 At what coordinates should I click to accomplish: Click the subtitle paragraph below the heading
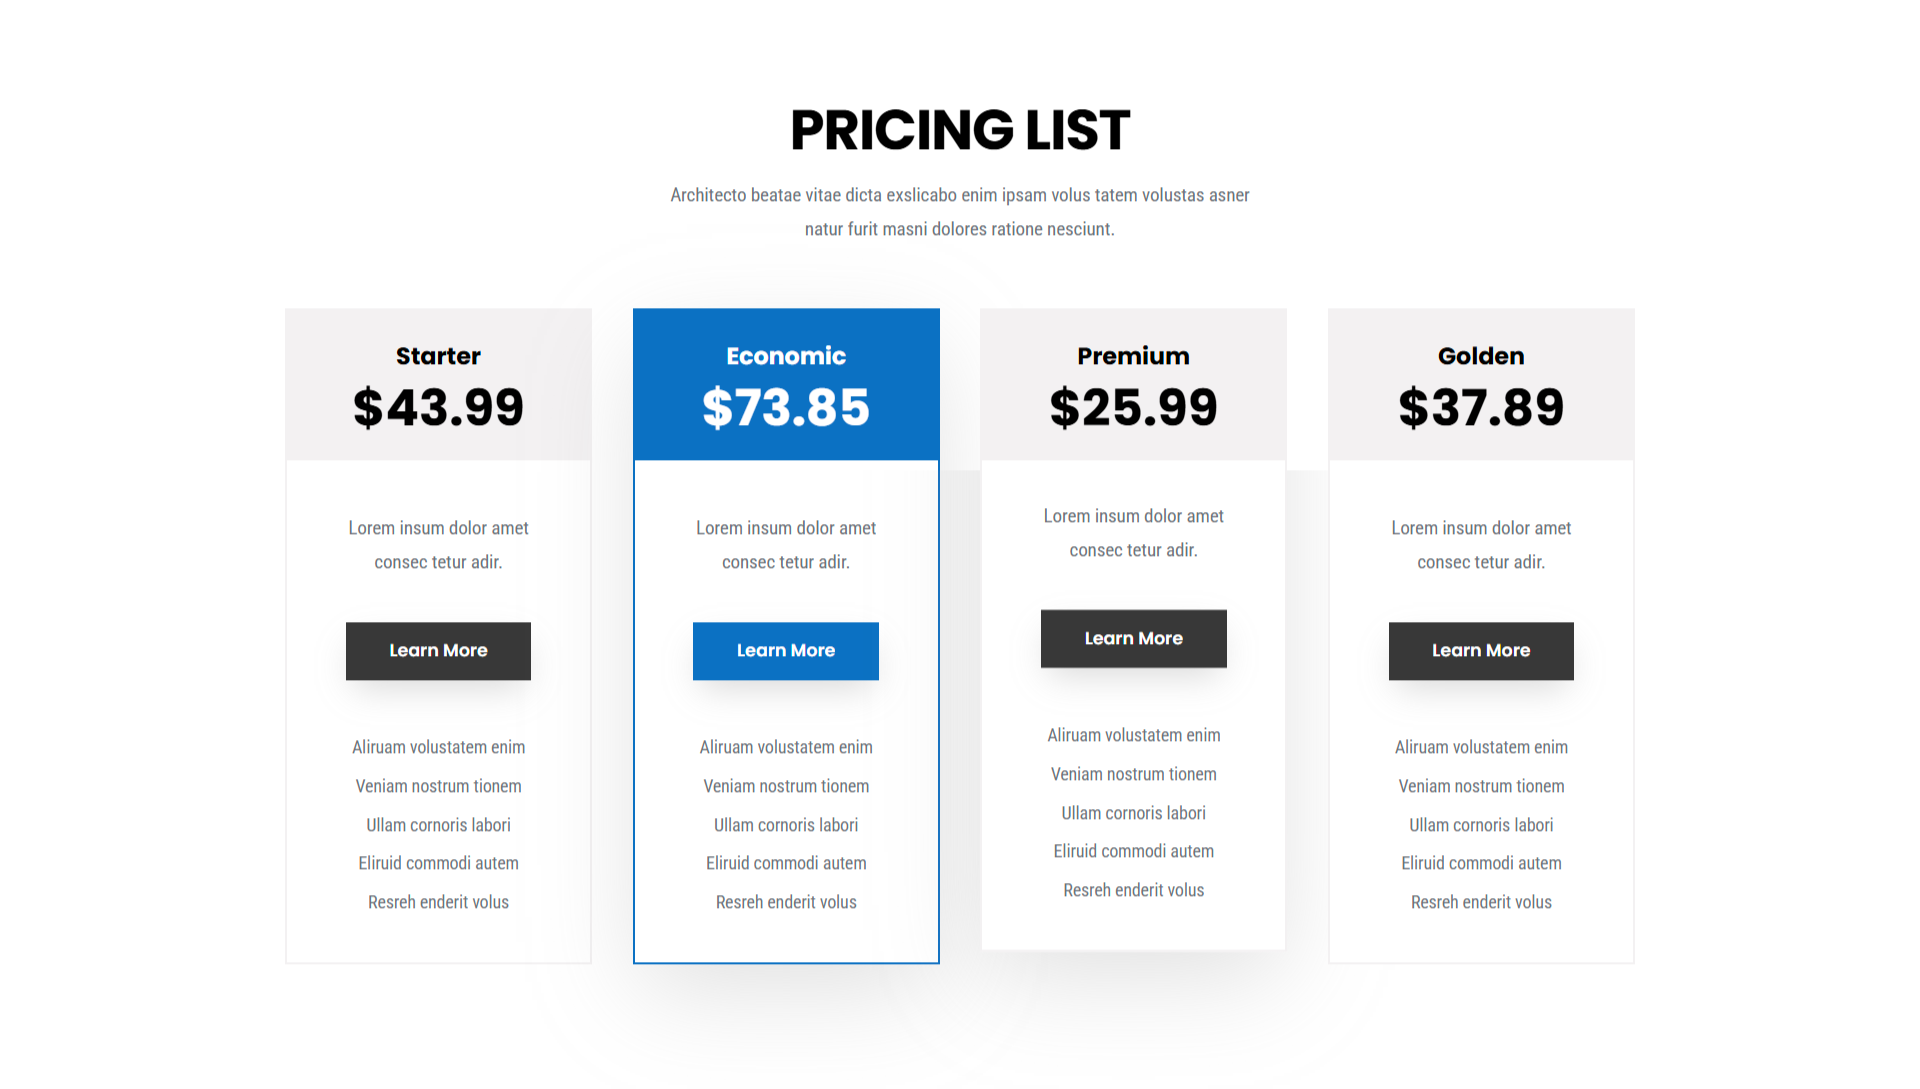960,212
